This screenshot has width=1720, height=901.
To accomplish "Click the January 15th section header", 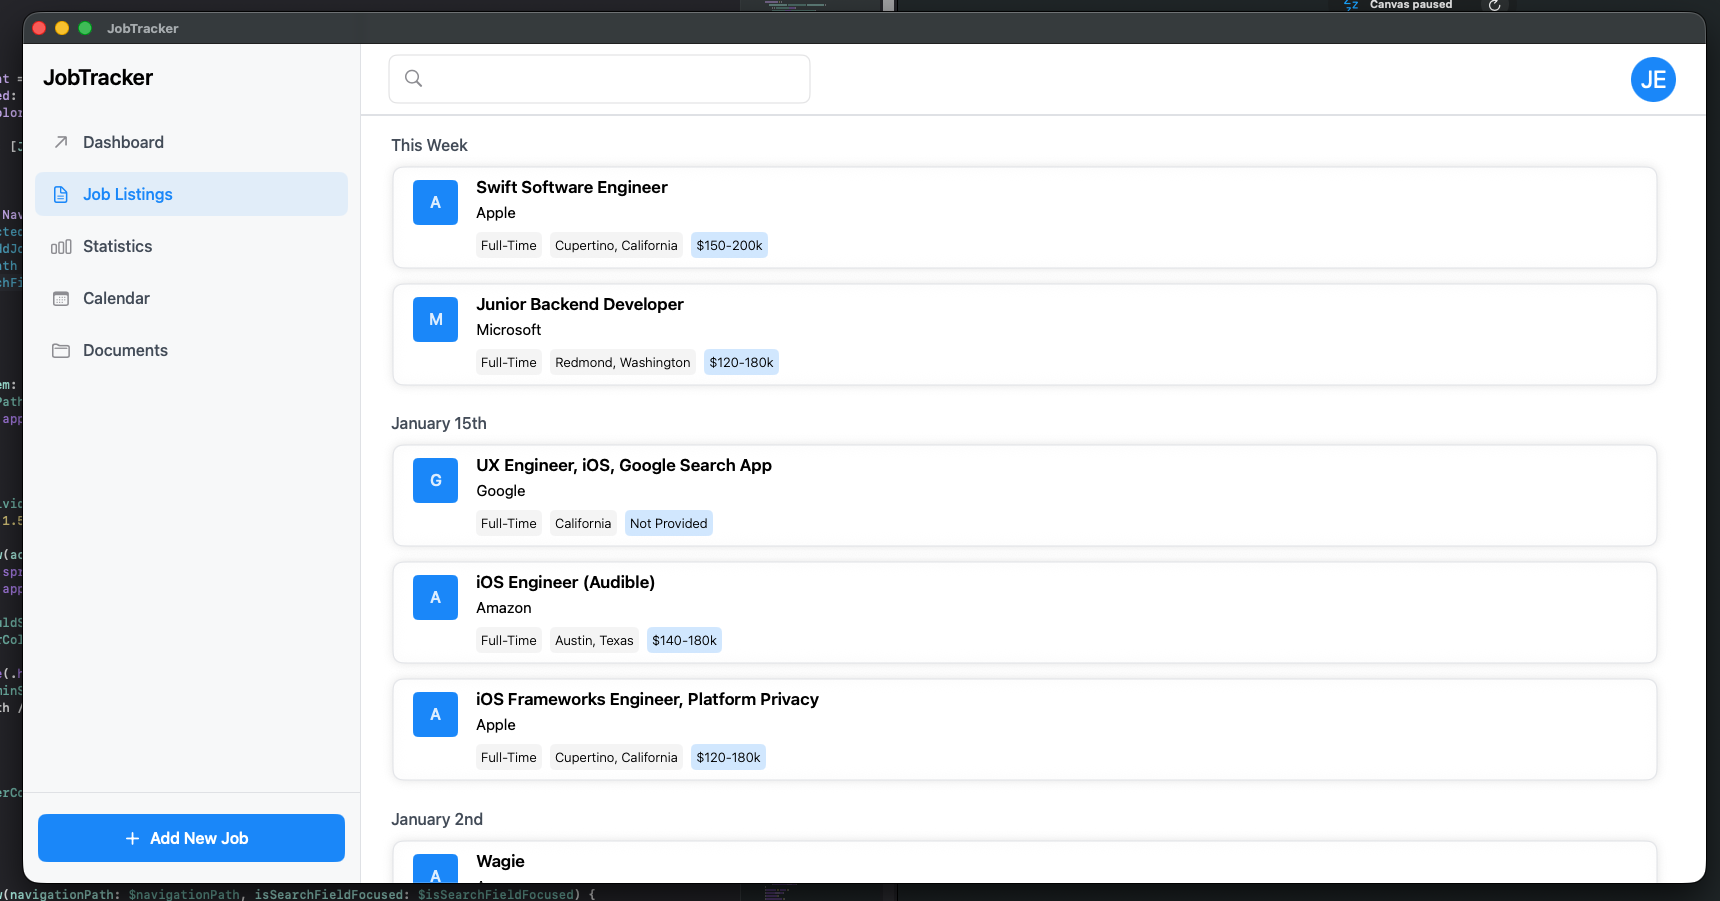I will (x=439, y=423).
